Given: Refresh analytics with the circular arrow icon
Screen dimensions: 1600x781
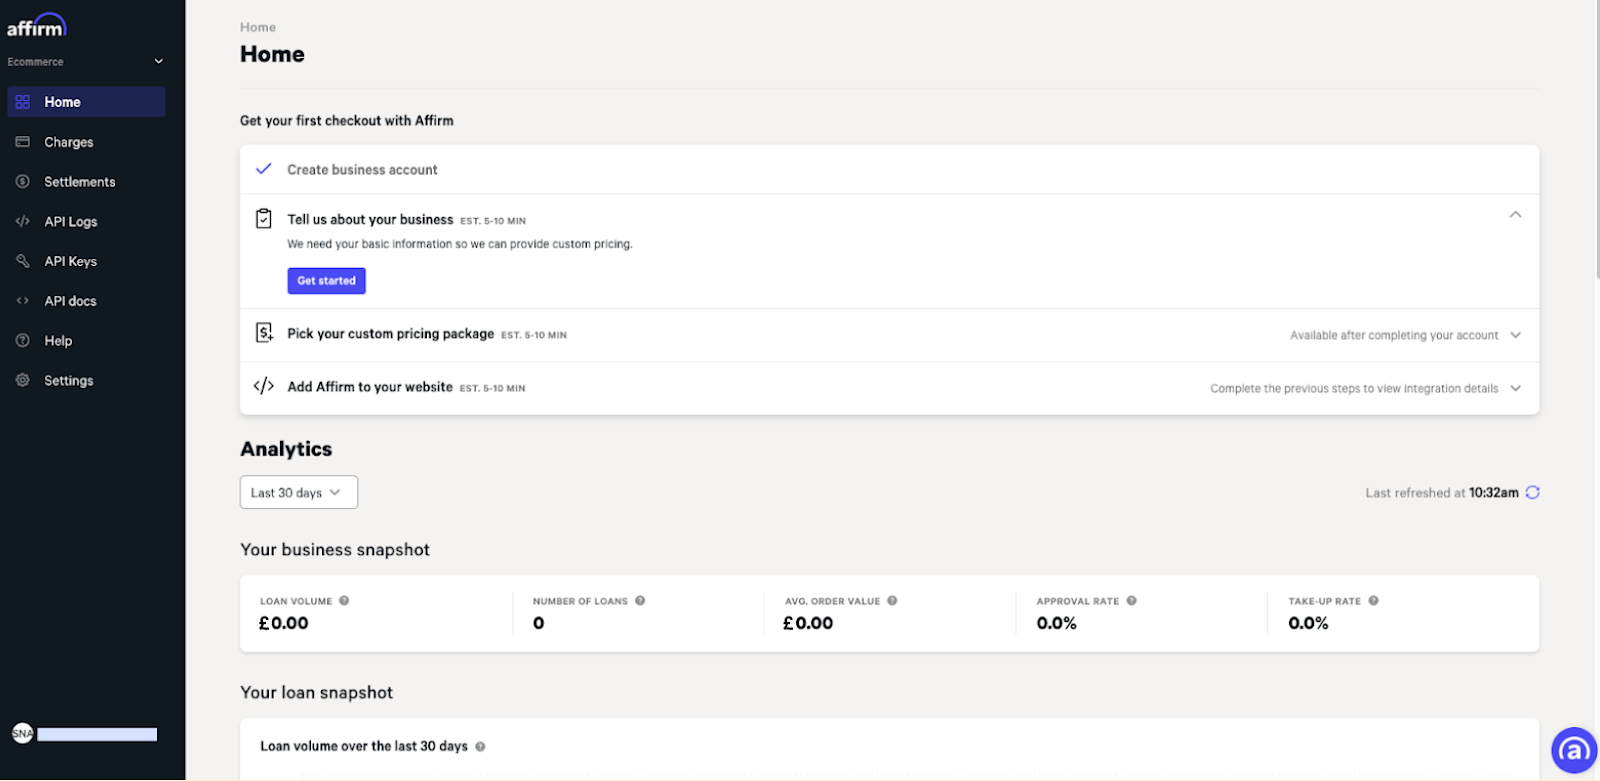Looking at the screenshot, I should 1532,492.
